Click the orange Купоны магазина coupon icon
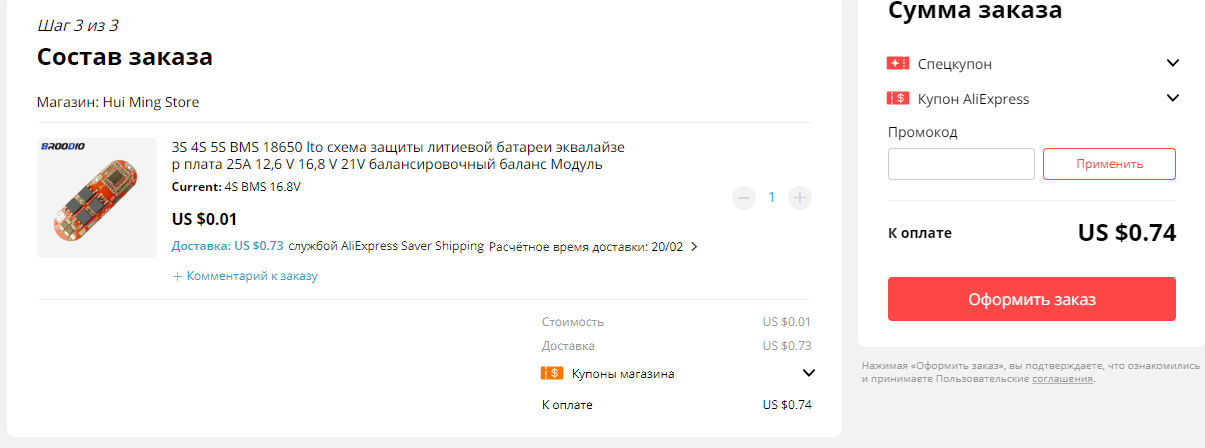 [552, 373]
